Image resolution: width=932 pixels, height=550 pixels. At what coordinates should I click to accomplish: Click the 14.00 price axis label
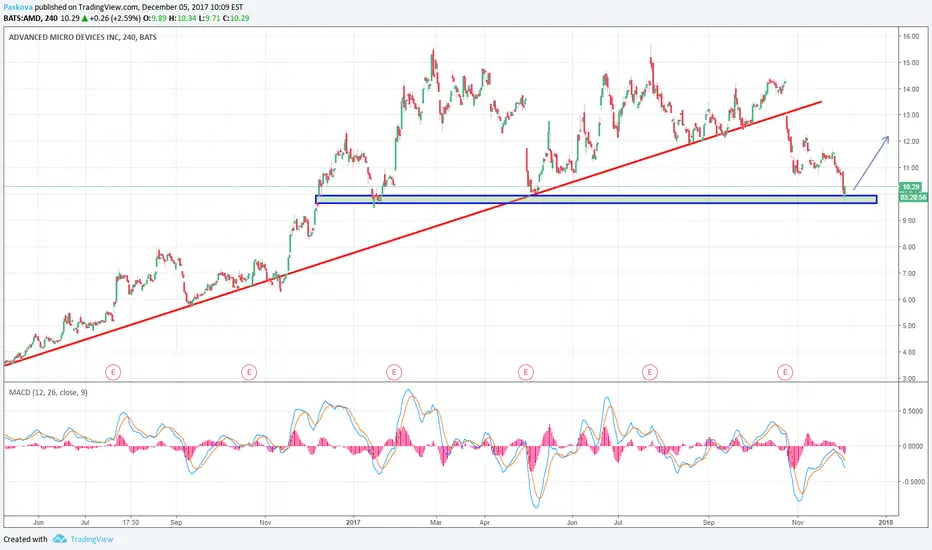(x=911, y=89)
